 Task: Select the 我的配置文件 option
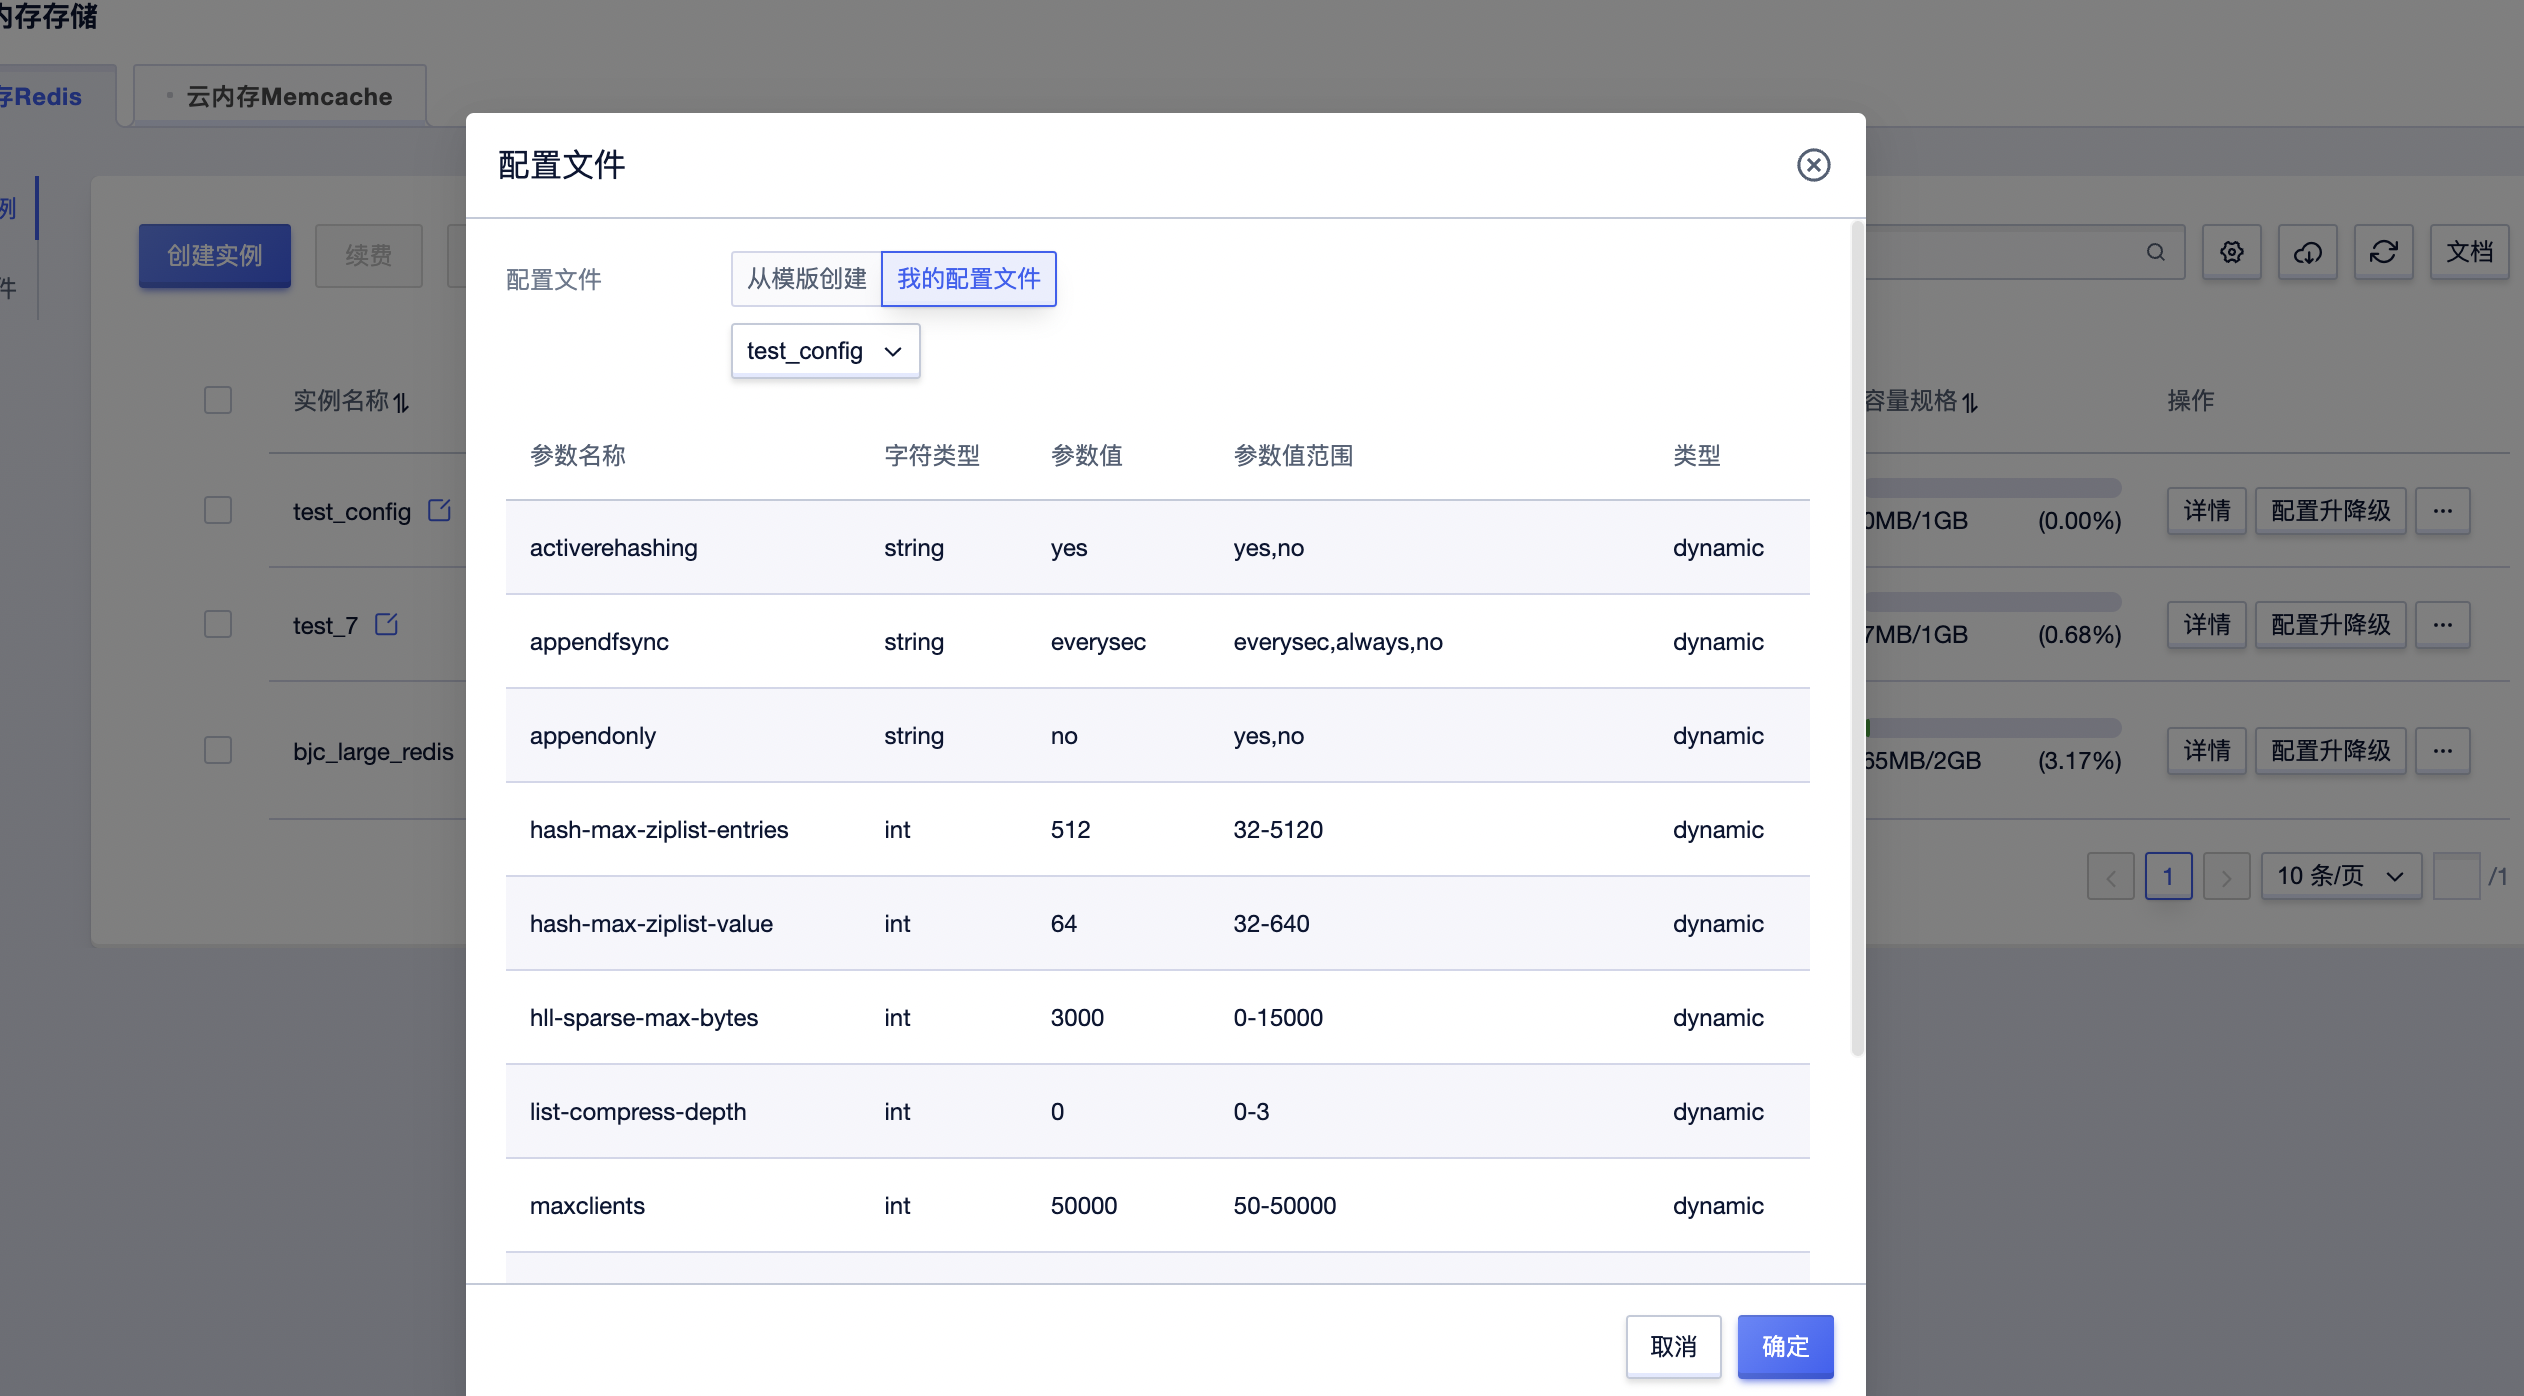[x=968, y=279]
